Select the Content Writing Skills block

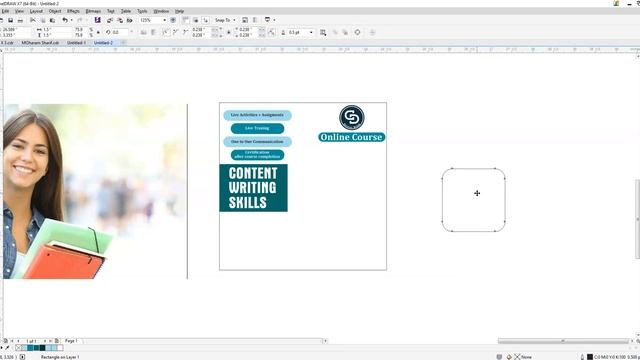(253, 188)
